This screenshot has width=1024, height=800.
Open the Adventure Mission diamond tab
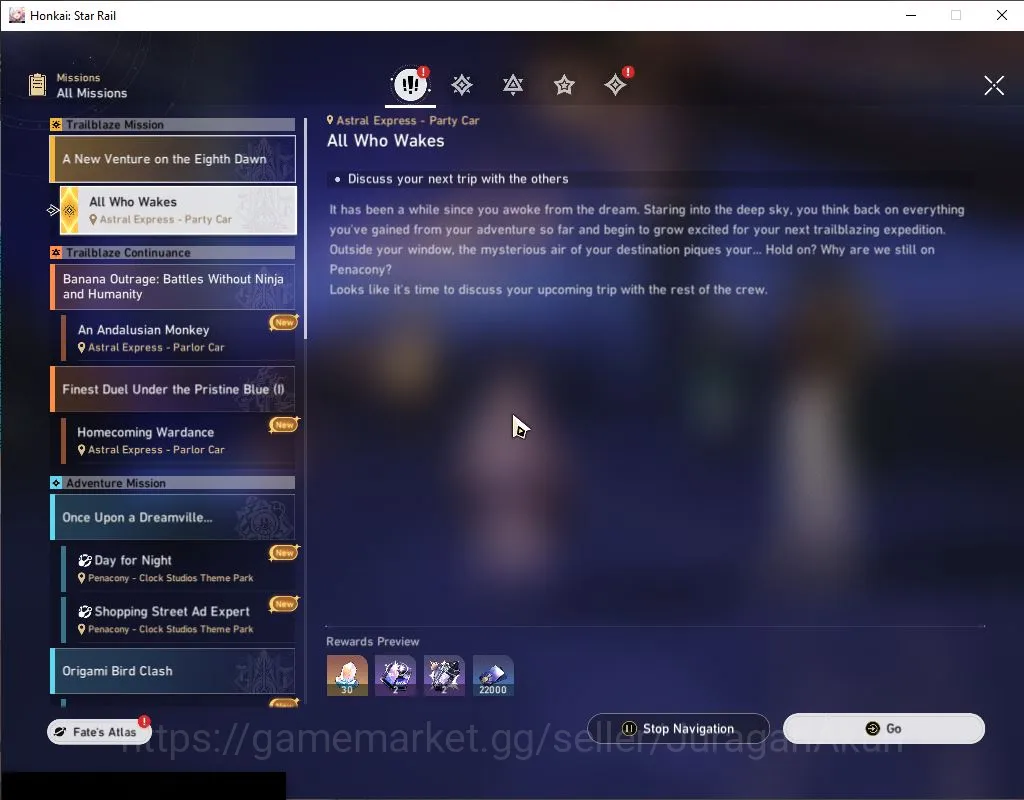click(615, 85)
